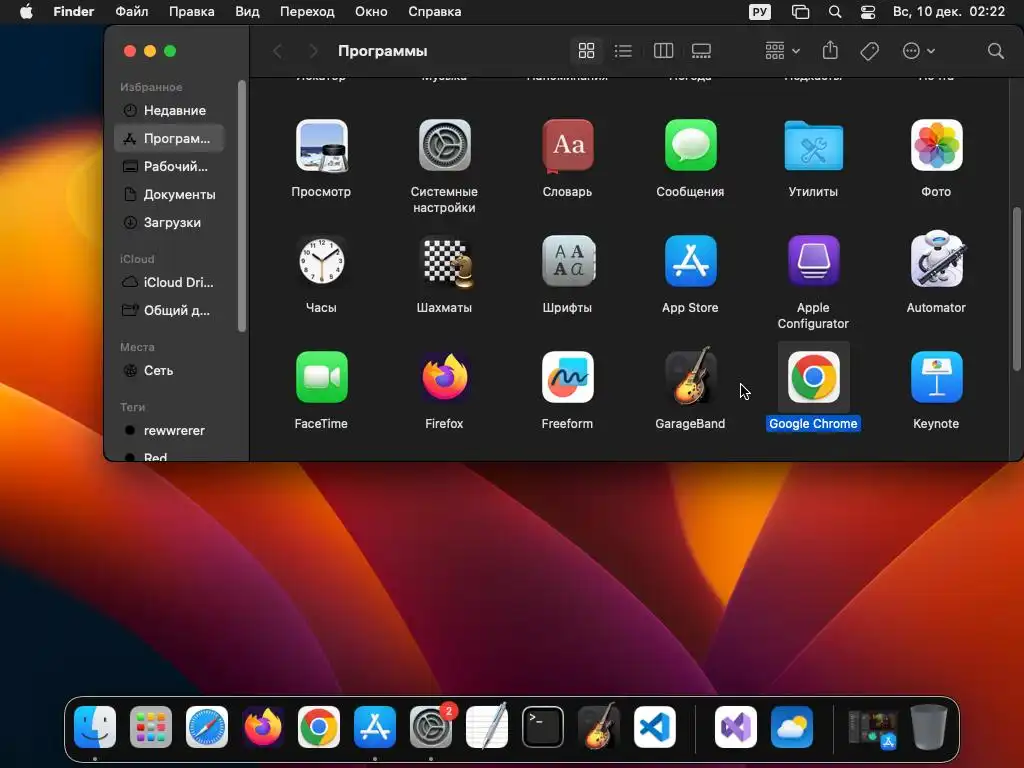Image resolution: width=1024 pixels, height=768 pixels.
Task: Select App Store icon in Programs folder
Action: (x=690, y=261)
